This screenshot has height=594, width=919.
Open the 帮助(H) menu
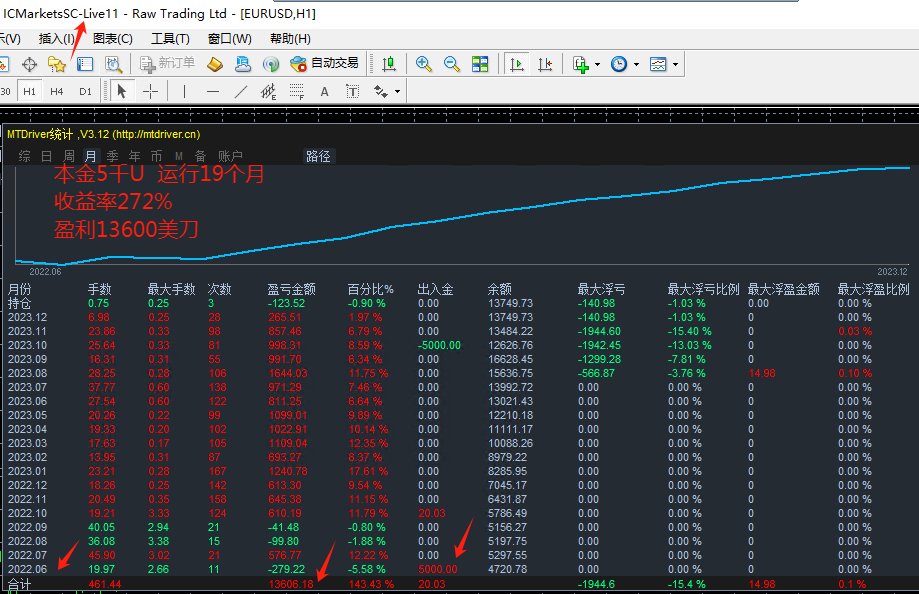click(290, 39)
